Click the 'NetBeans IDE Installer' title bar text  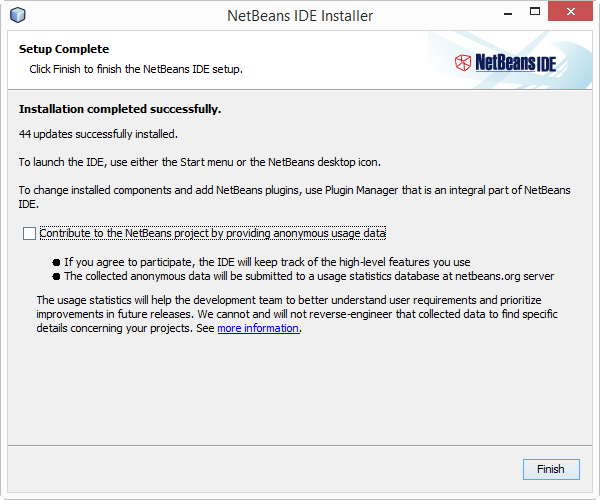(300, 16)
